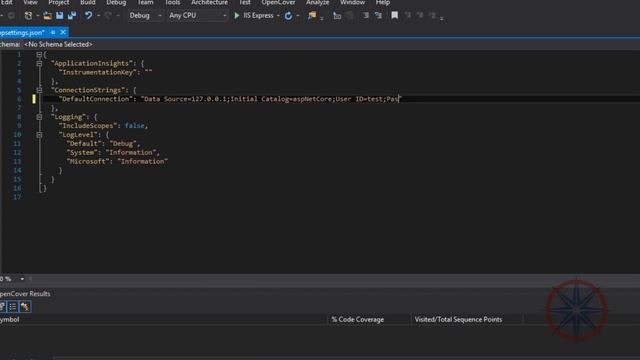Click the OpenCover Results panel title
640x360 pixels.
[25, 294]
